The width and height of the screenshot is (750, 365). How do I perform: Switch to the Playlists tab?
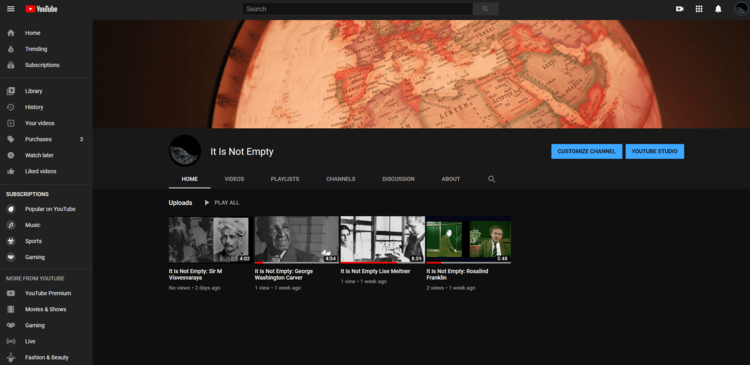coord(285,179)
